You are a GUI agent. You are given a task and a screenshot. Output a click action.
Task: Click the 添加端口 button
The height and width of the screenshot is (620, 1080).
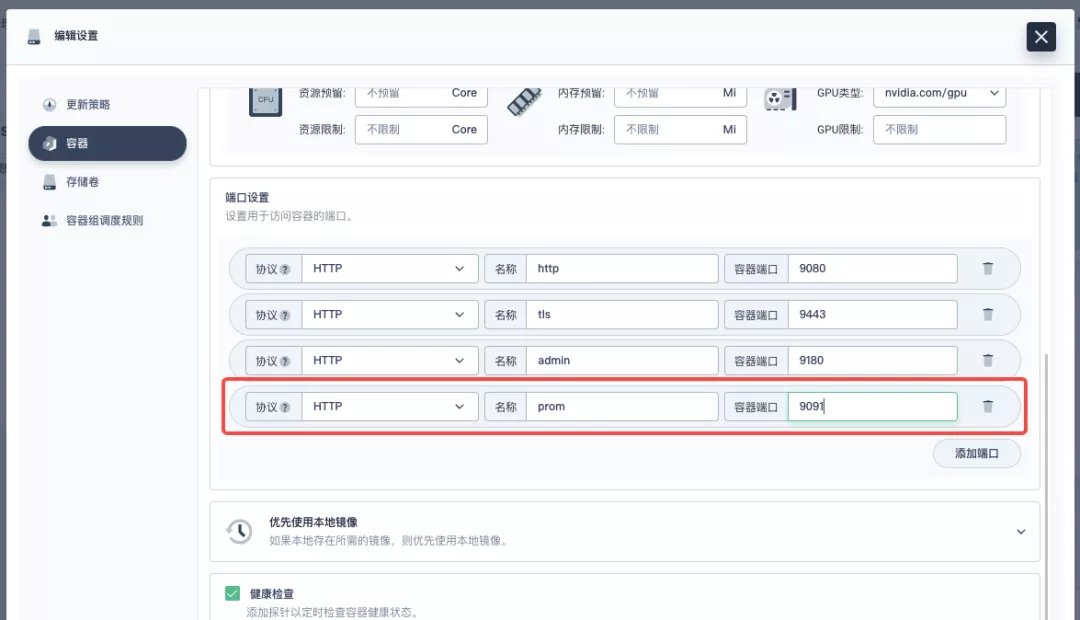click(x=977, y=453)
